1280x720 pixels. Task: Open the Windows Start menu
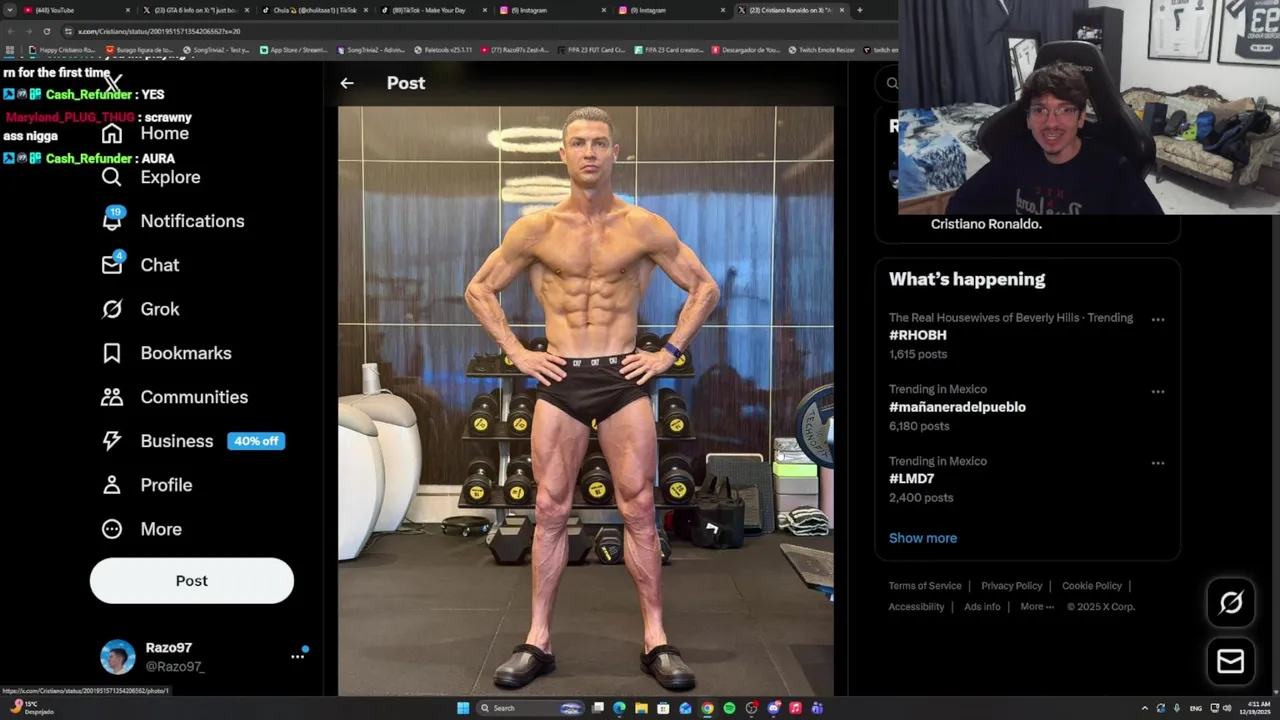click(x=463, y=708)
